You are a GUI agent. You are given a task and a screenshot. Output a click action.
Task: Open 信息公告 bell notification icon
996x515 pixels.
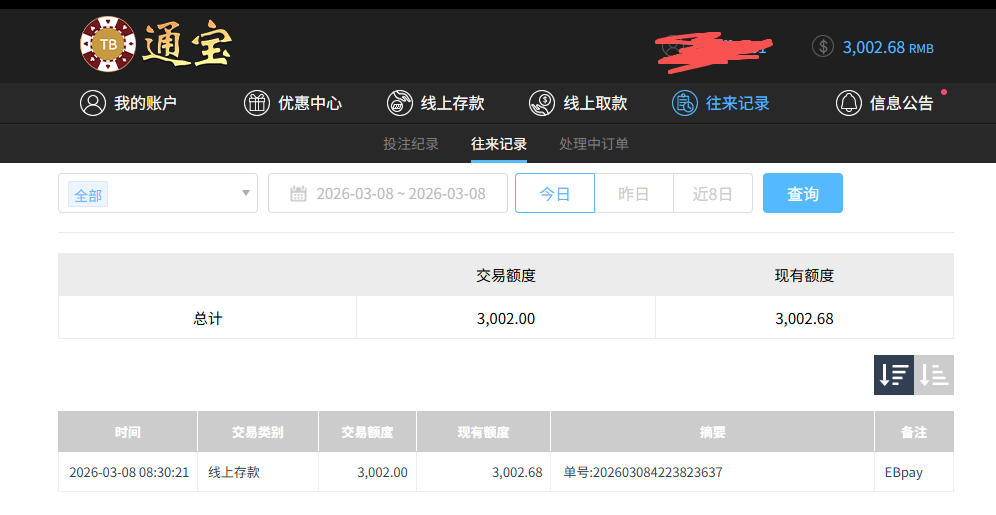coord(849,103)
